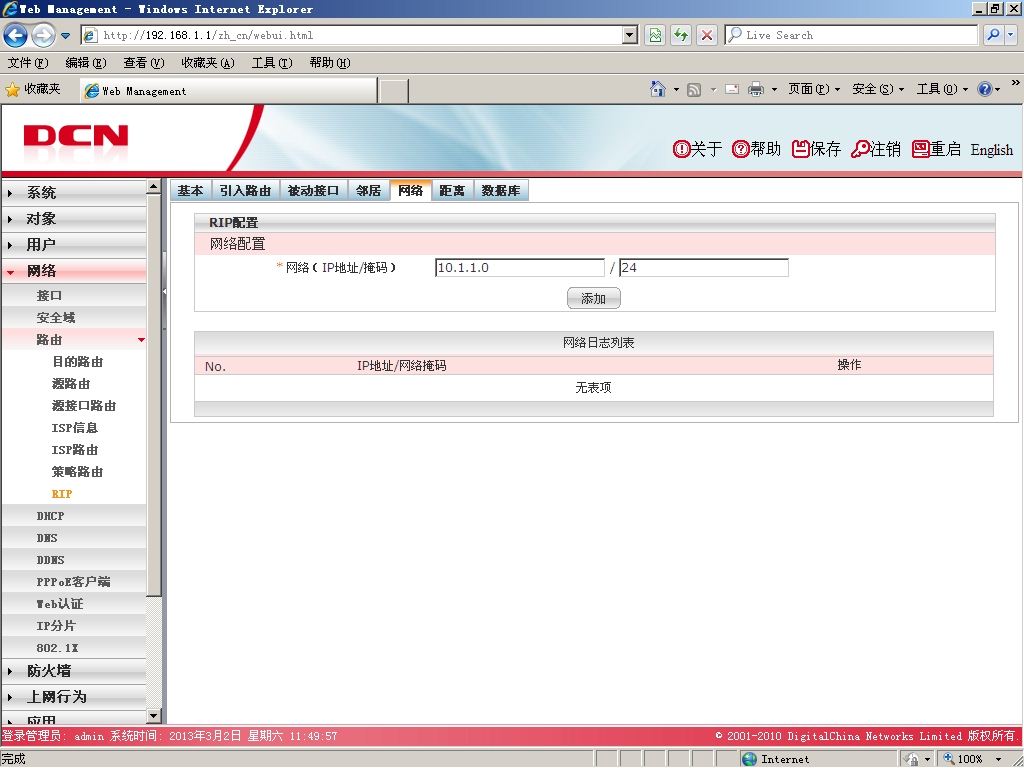This screenshot has width=1024, height=768.
Task: Select the Web Management browser tab
Action: click(x=229, y=91)
